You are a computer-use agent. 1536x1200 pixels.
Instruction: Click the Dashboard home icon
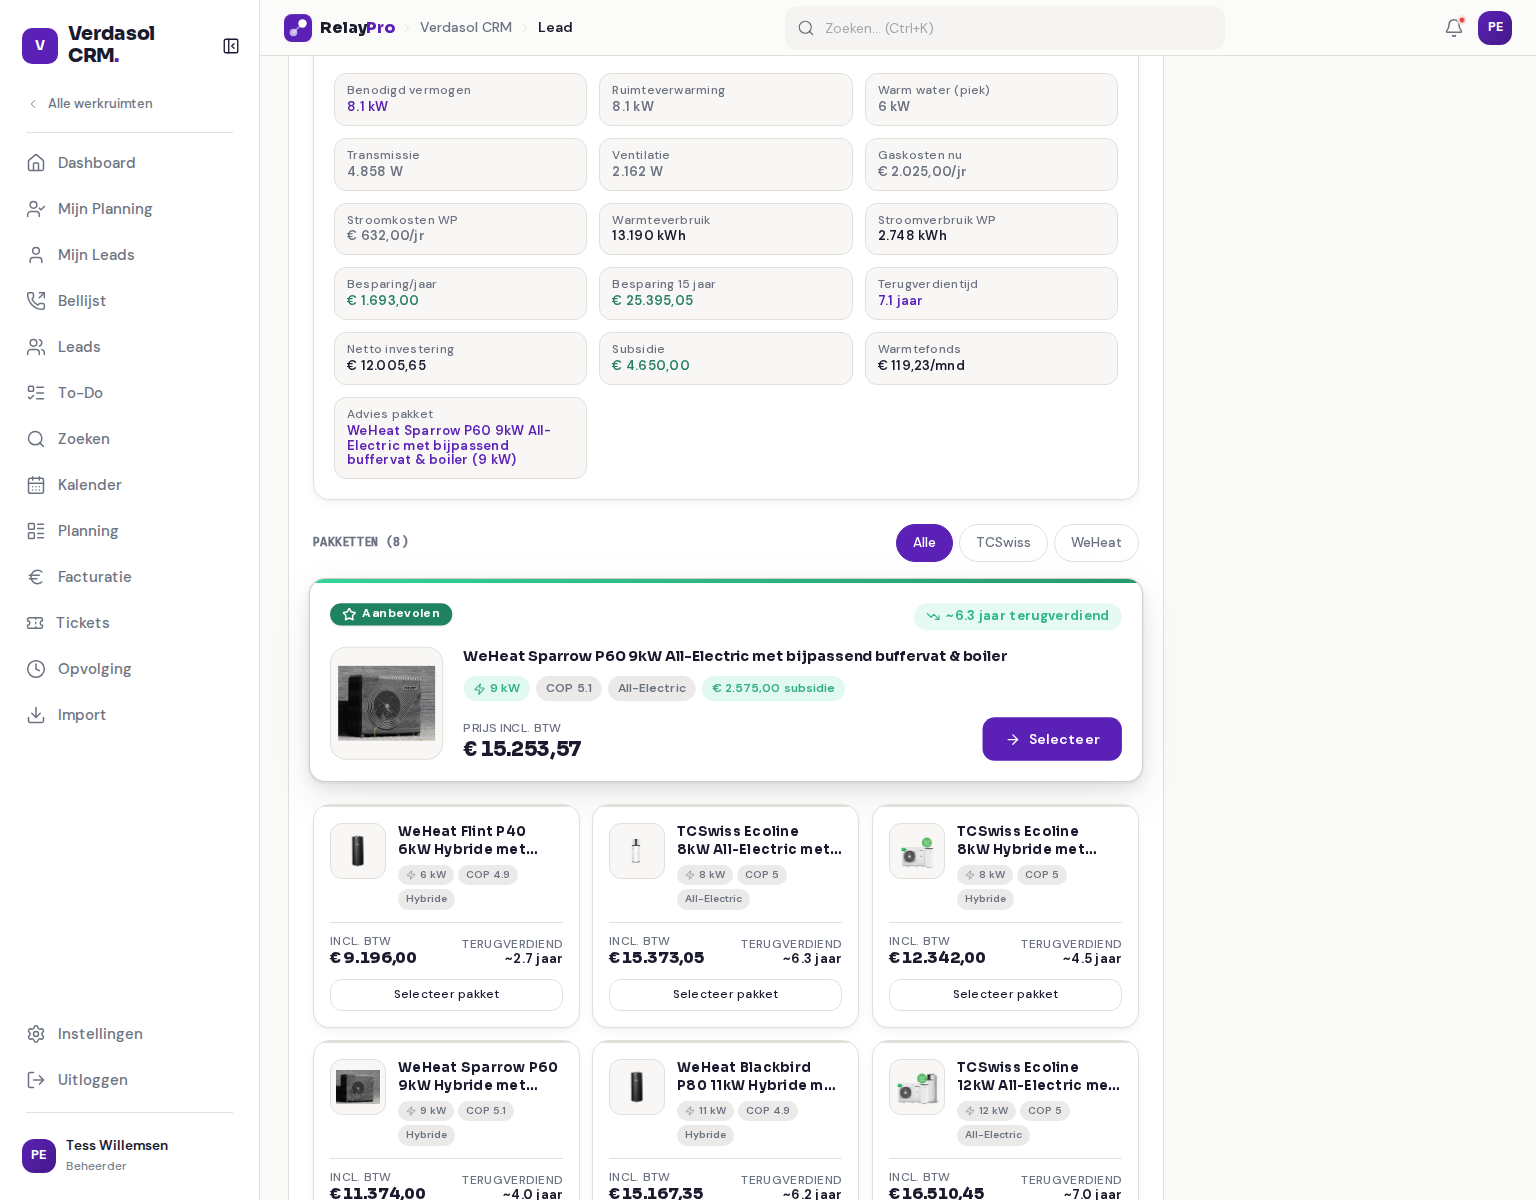tap(36, 163)
